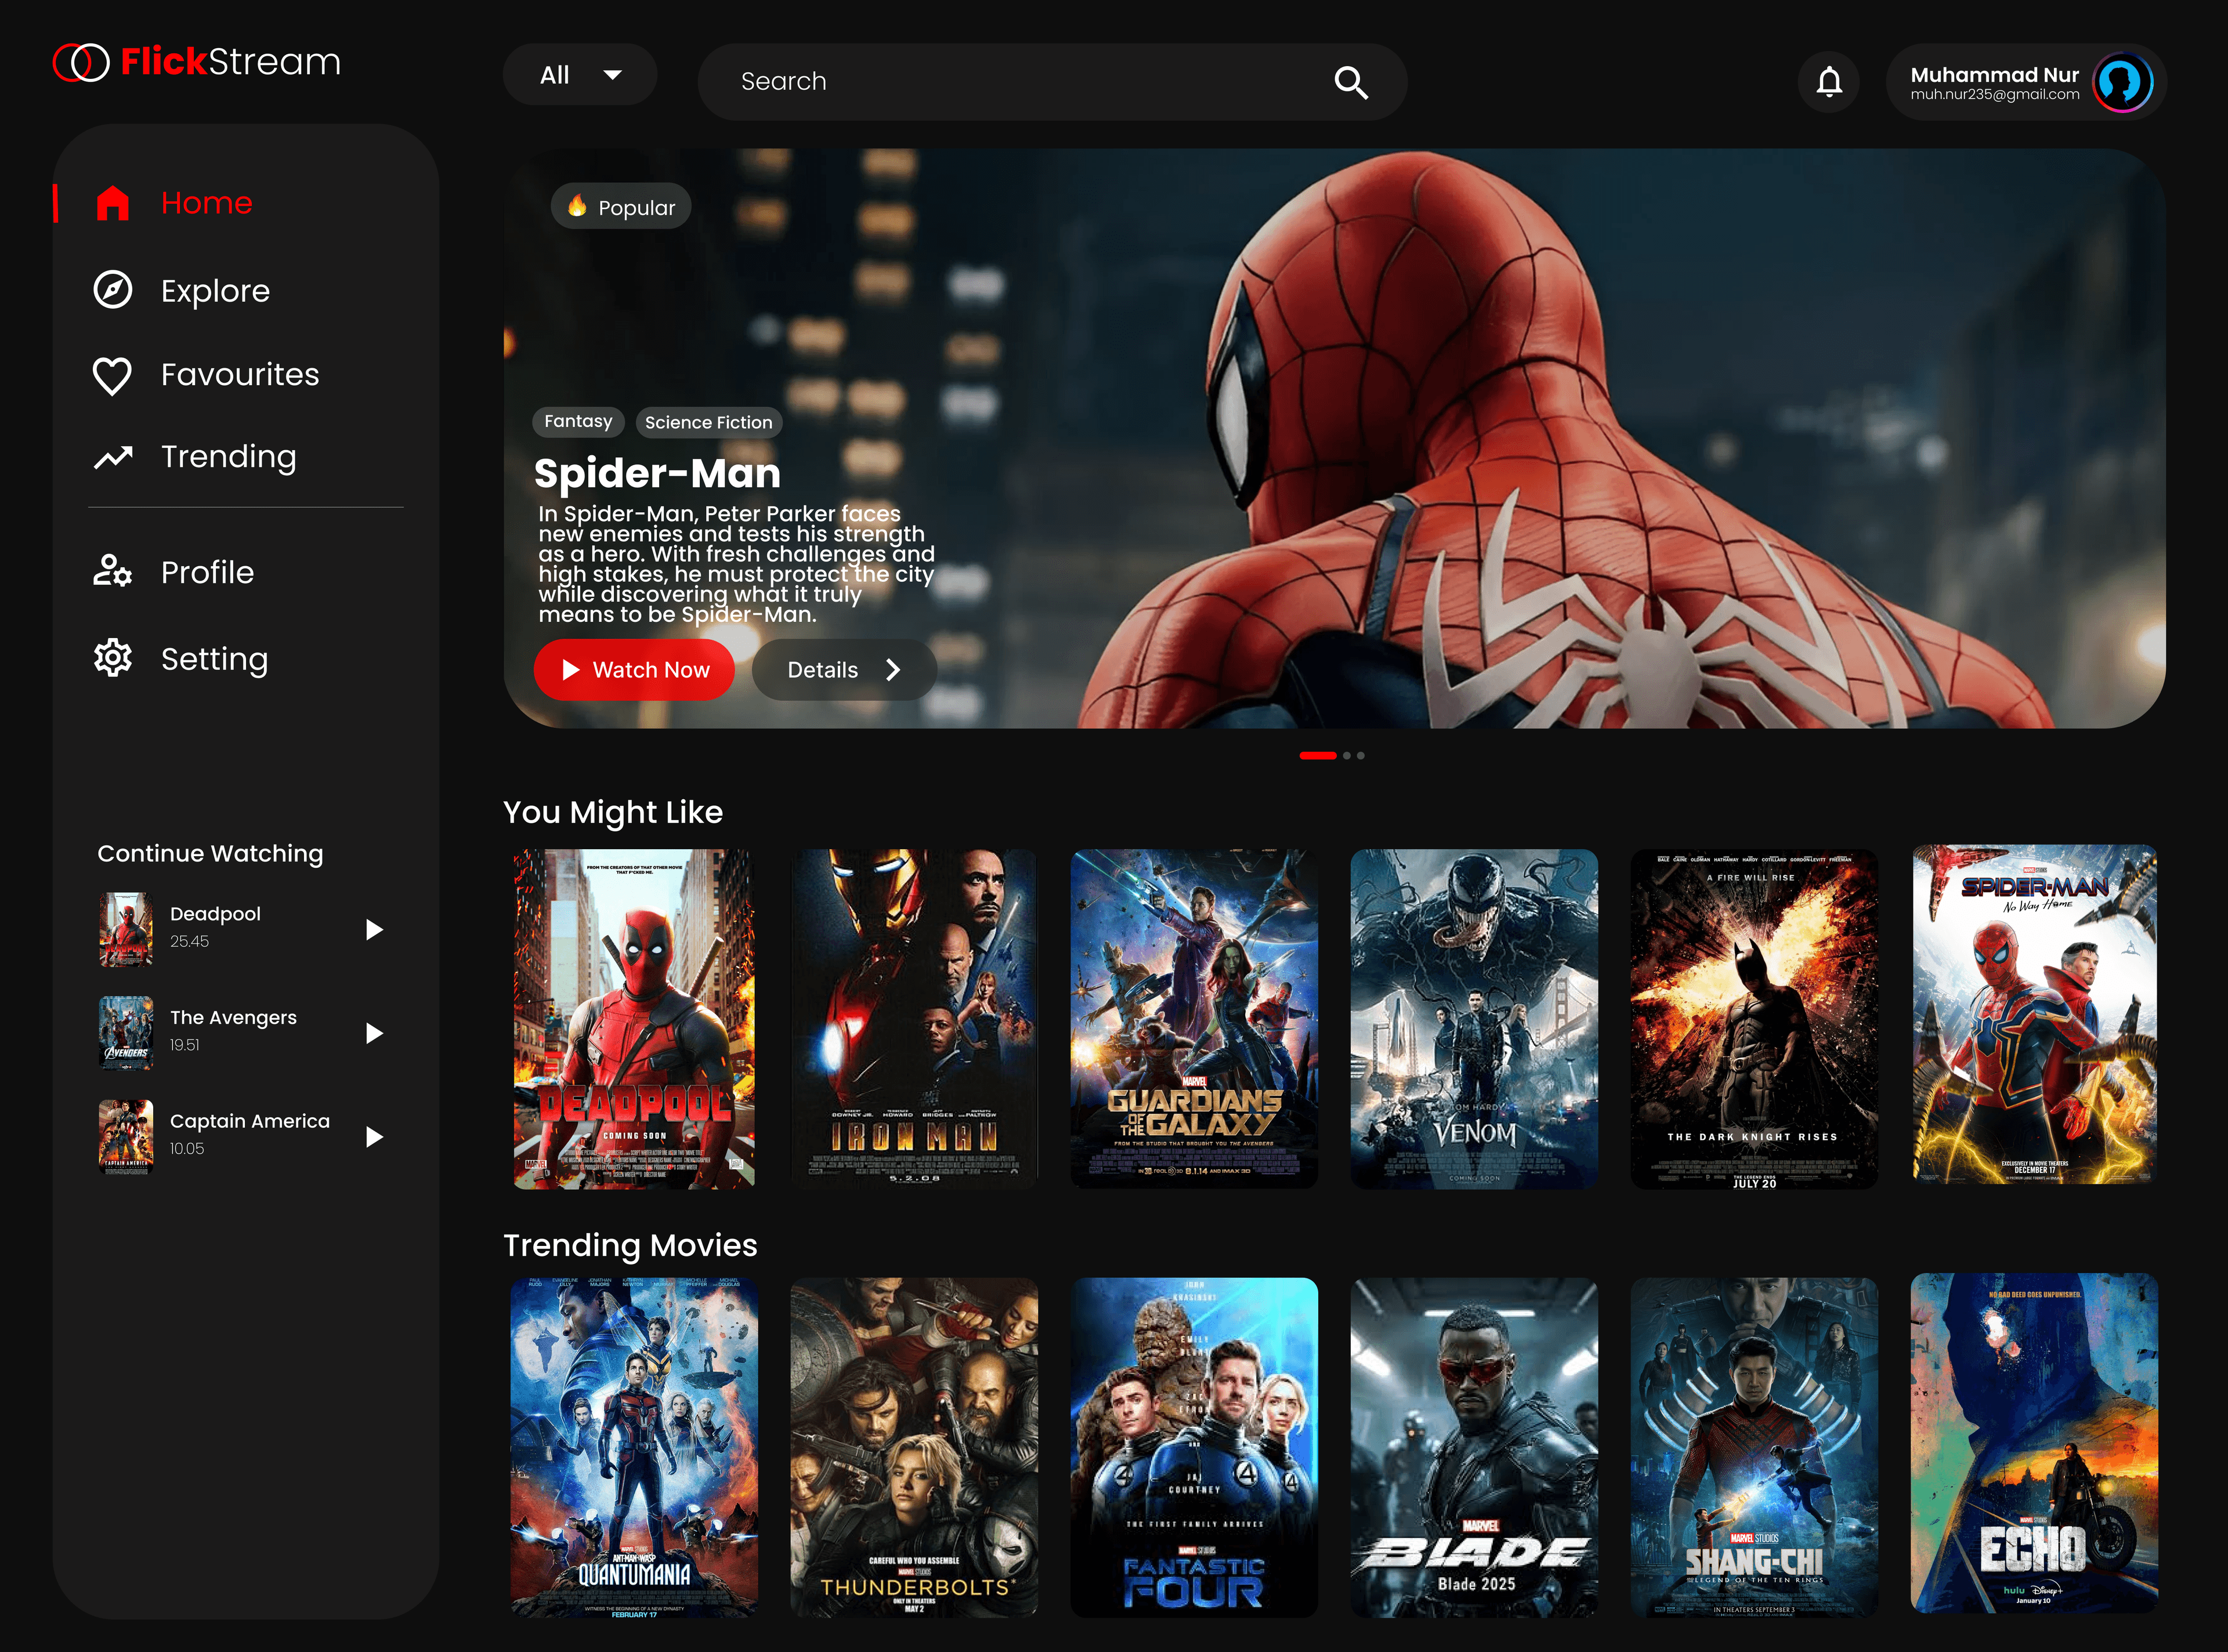Click the muh.nur235@gmail.com email text
Image resolution: width=2228 pixels, height=1652 pixels.
click(1994, 95)
